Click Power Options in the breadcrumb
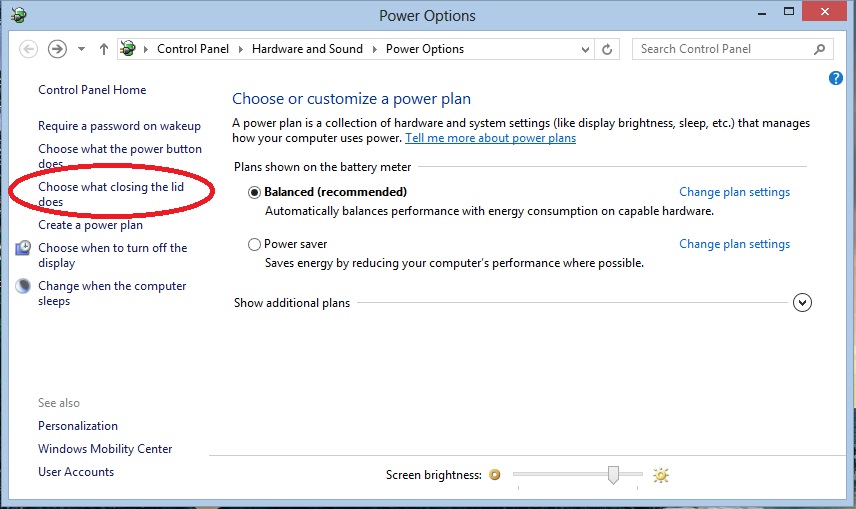The height and width of the screenshot is (509, 856). [425, 49]
